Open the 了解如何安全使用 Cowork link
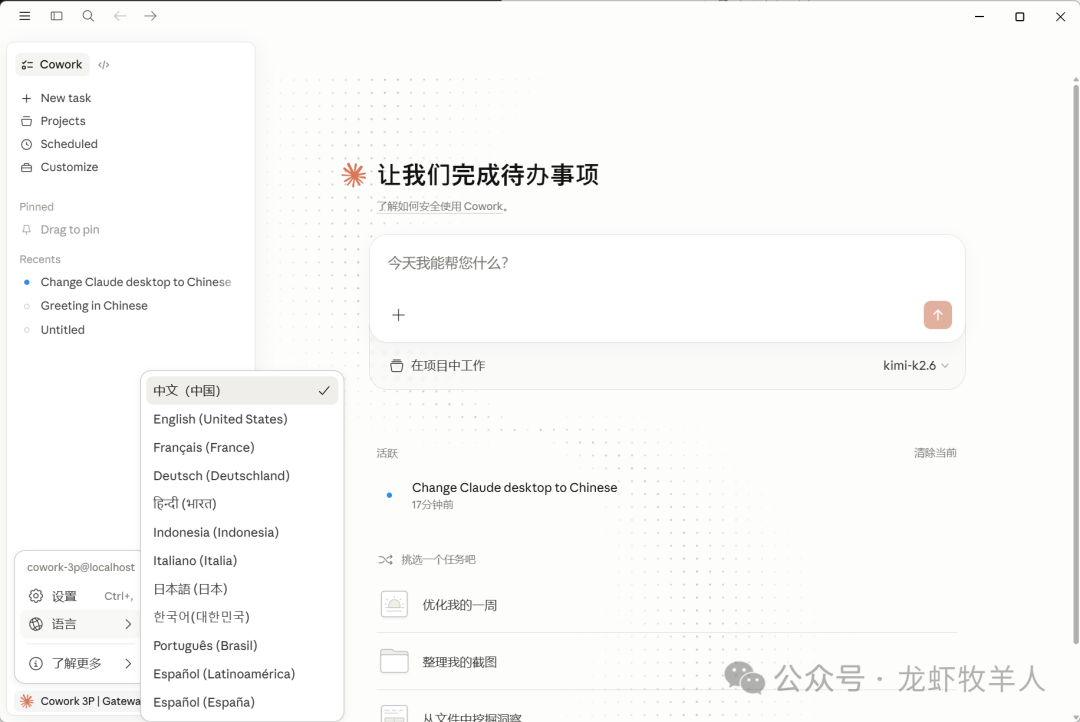Image resolution: width=1080 pixels, height=722 pixels. click(x=441, y=206)
